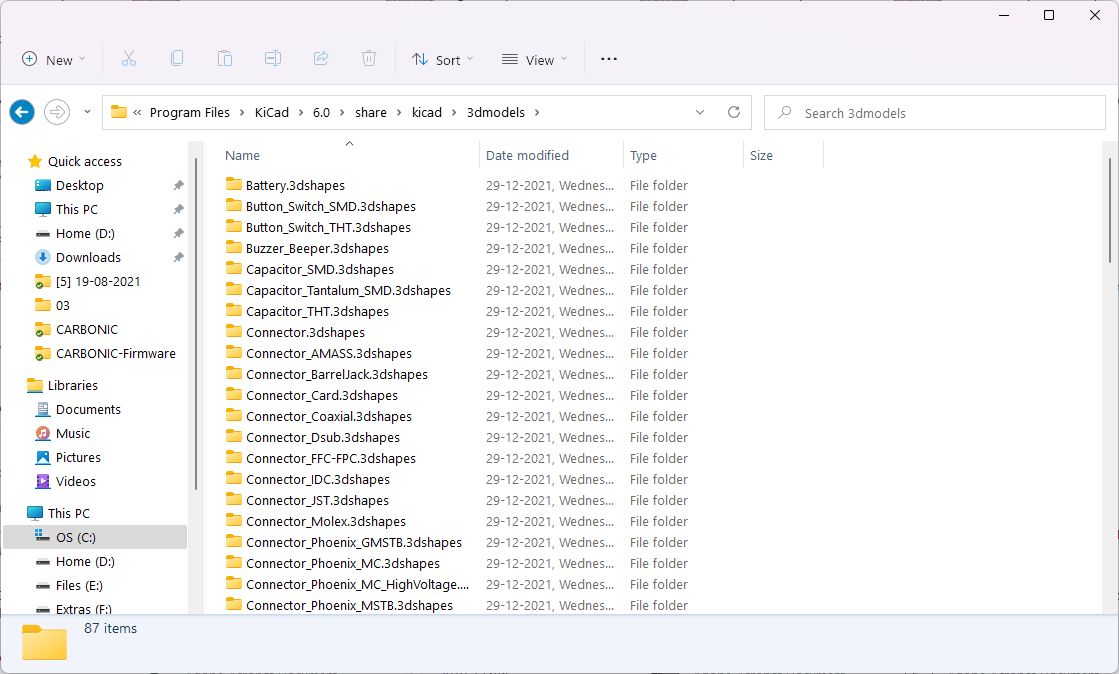Select Connector_Molex.3dshapes folder name
Image resolution: width=1119 pixels, height=674 pixels.
coord(325,521)
